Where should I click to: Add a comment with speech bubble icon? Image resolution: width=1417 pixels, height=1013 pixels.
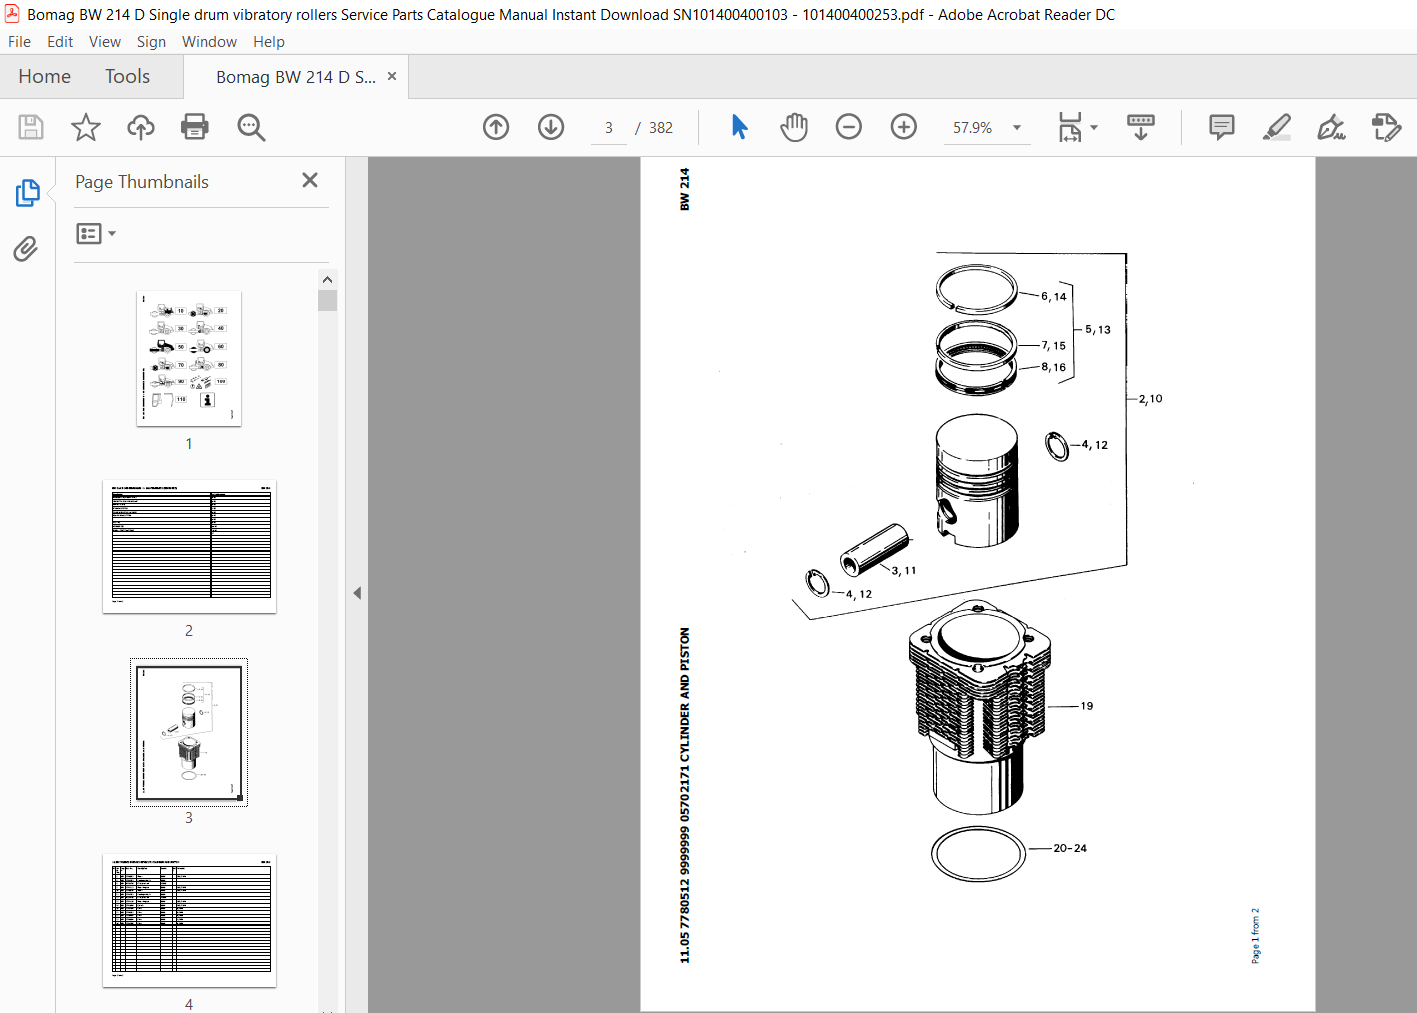(x=1222, y=127)
